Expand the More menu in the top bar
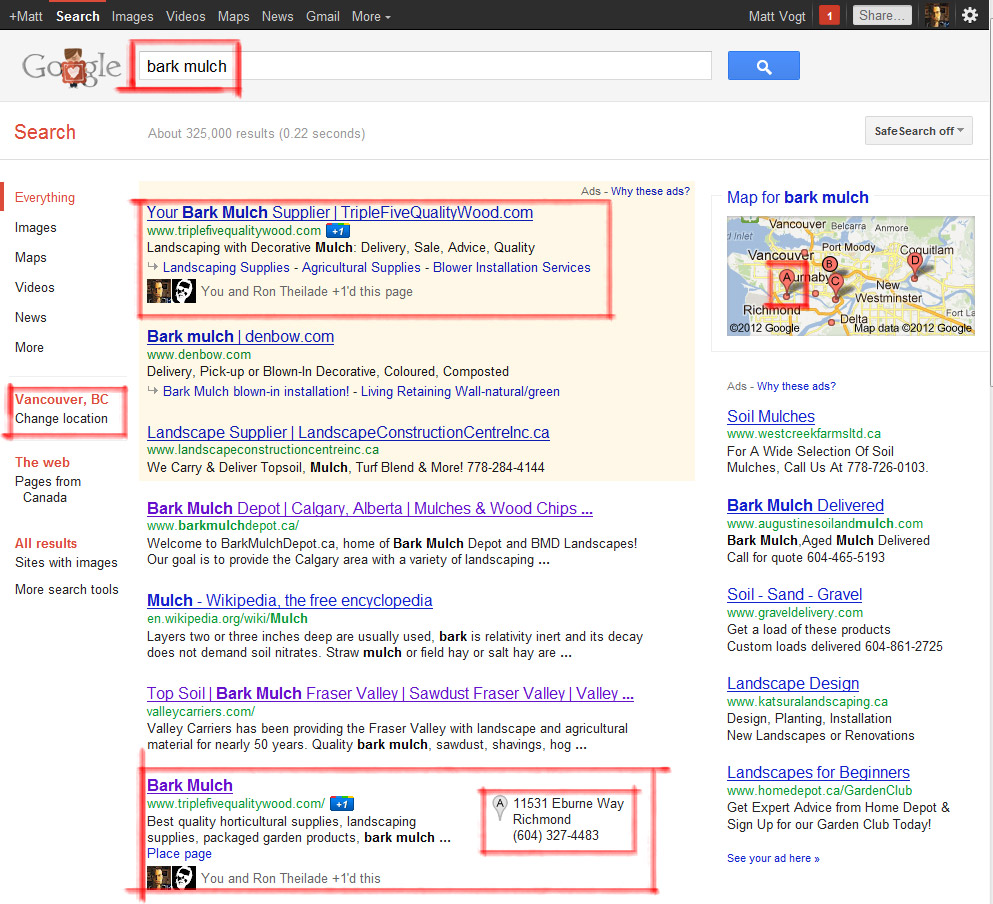Screen dimensions: 993x904 pyautogui.click(x=371, y=16)
